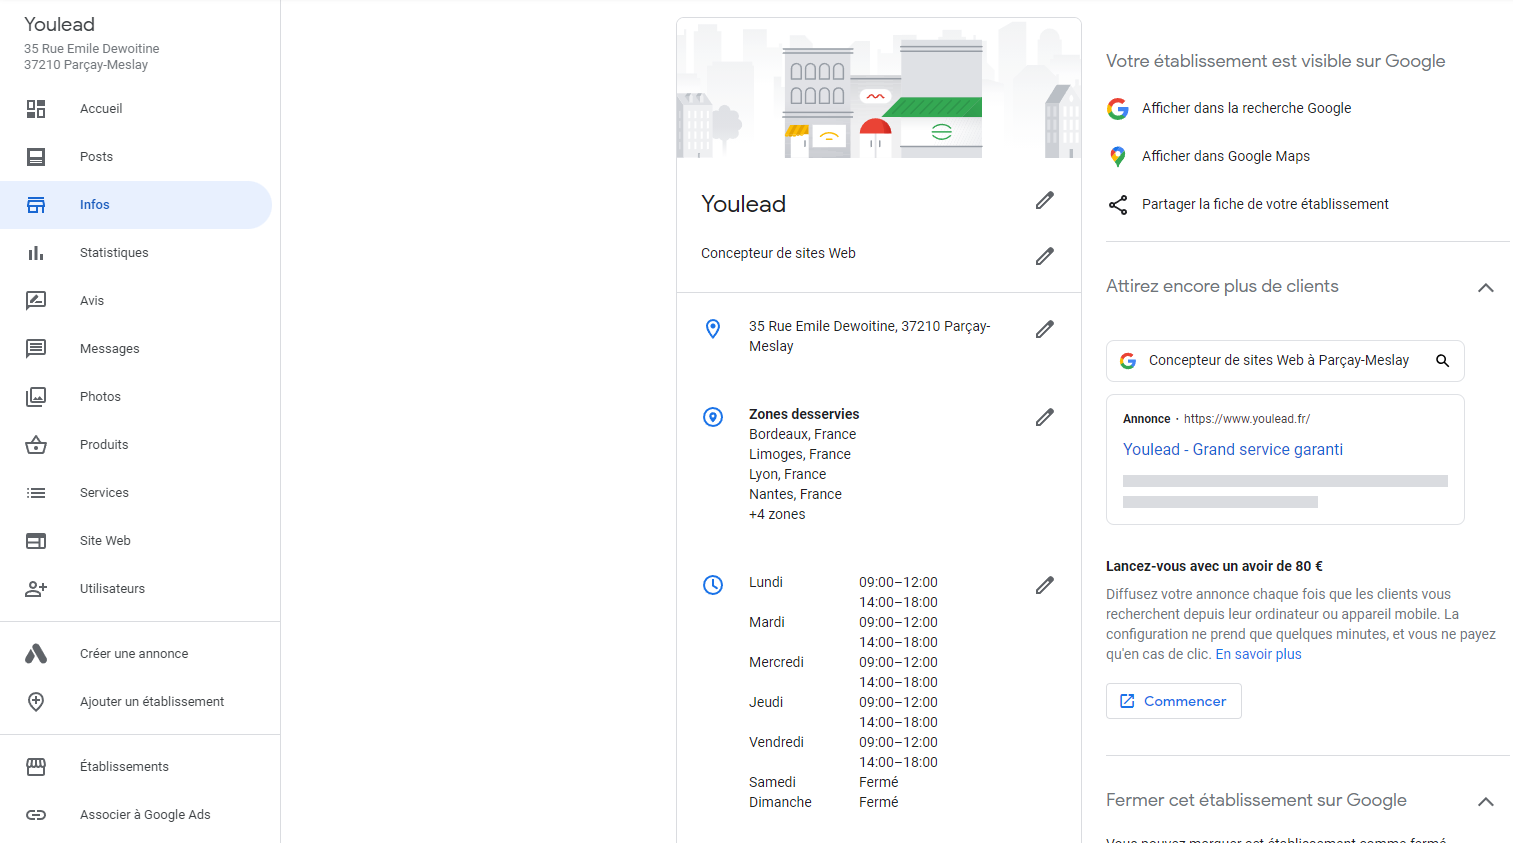Image resolution: width=1513 pixels, height=843 pixels.
Task: Click Afficher dans Google Maps
Action: (x=1226, y=156)
